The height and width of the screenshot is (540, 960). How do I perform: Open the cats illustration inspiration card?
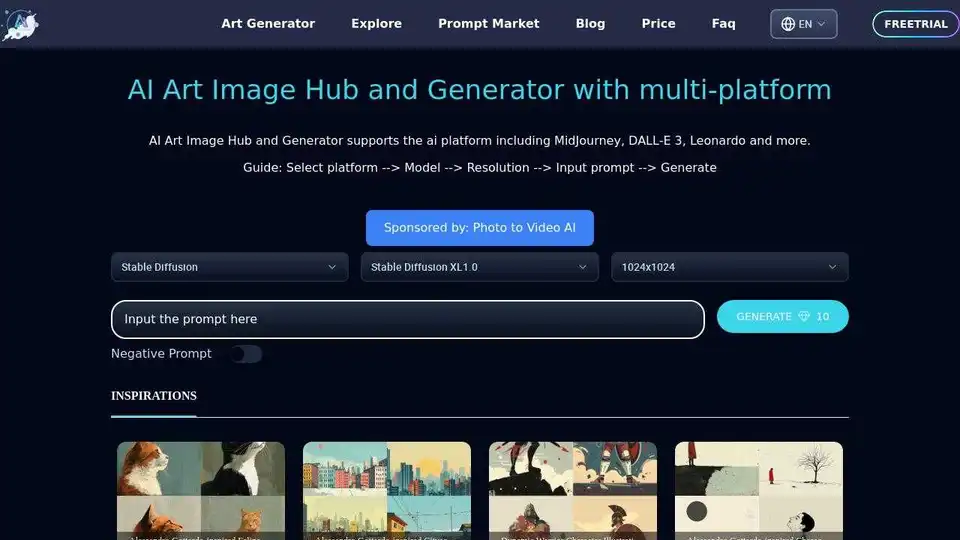point(201,491)
